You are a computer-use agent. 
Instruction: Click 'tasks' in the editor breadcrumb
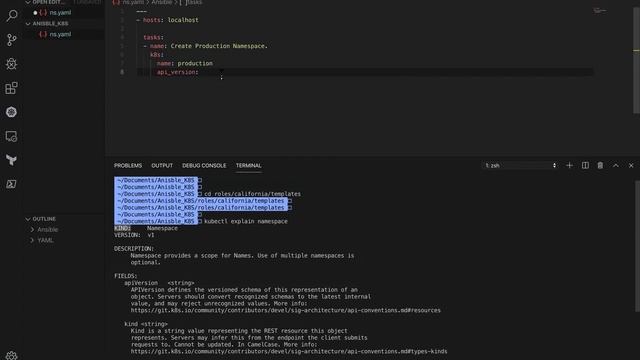(x=194, y=2)
